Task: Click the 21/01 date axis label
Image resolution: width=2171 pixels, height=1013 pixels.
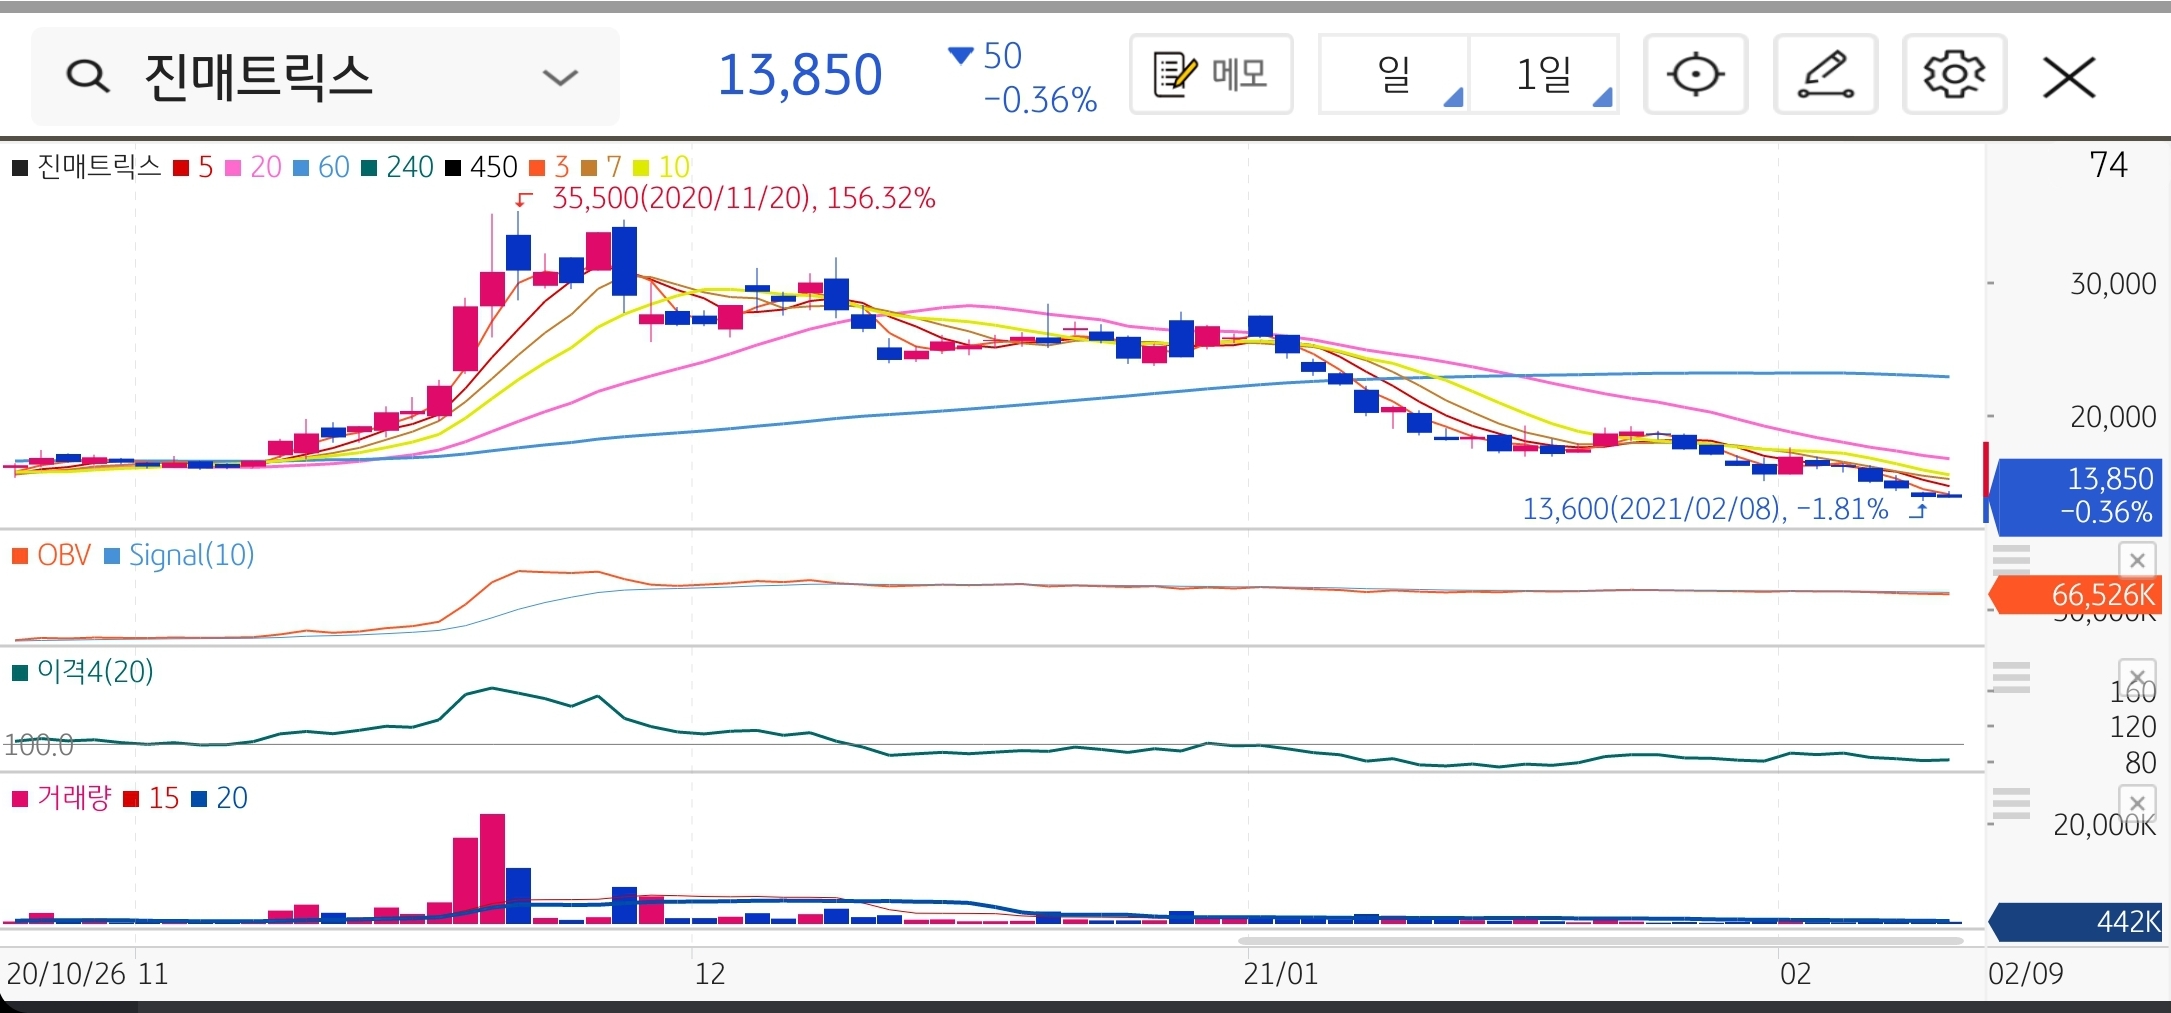Action: 1280,974
